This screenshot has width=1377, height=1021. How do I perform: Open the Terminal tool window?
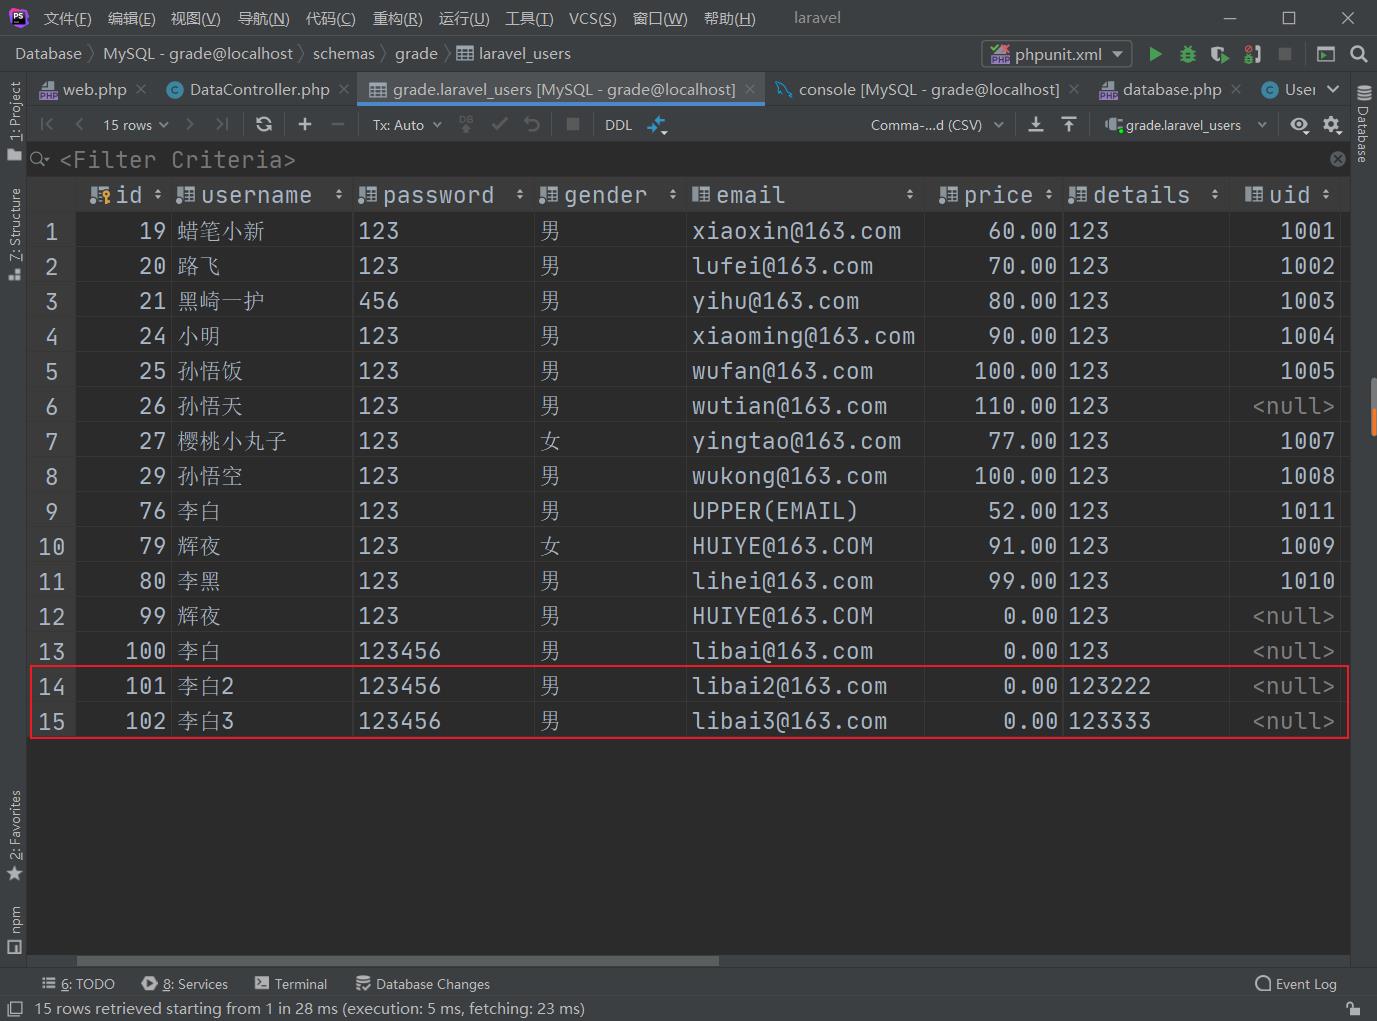(291, 984)
